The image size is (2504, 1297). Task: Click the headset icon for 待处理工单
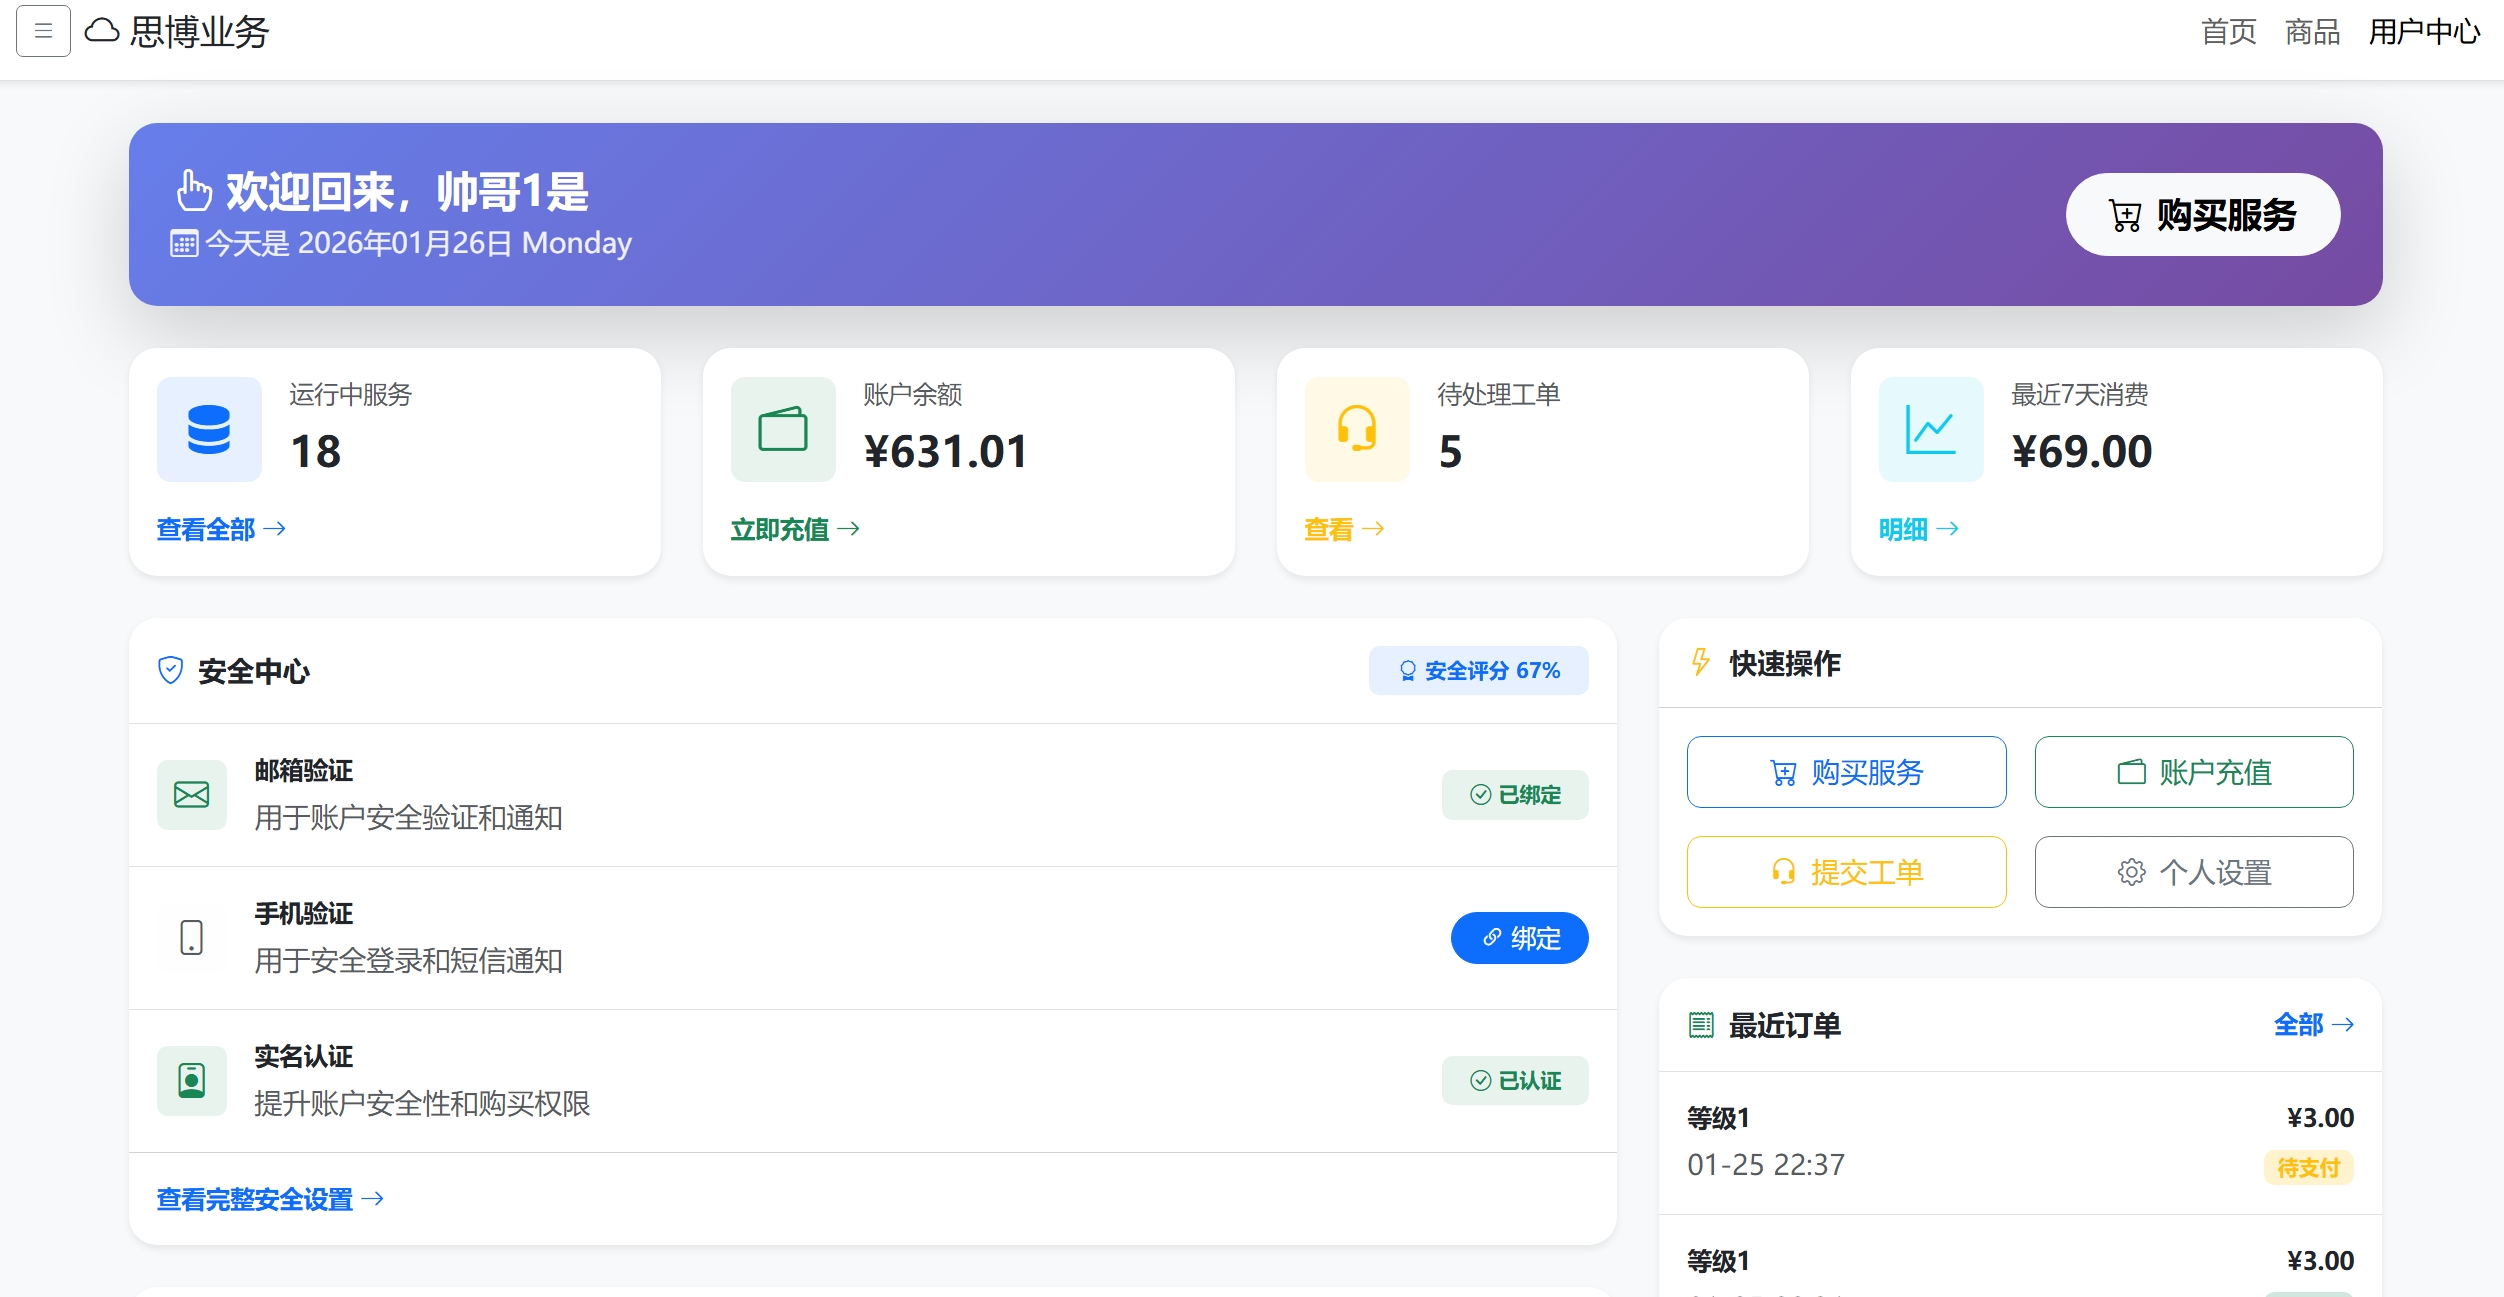1357,428
